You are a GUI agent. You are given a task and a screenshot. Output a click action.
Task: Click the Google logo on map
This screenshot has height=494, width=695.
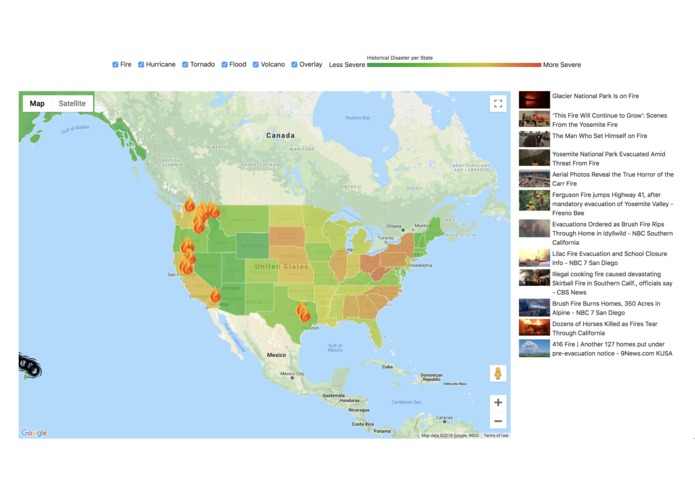click(x=34, y=432)
